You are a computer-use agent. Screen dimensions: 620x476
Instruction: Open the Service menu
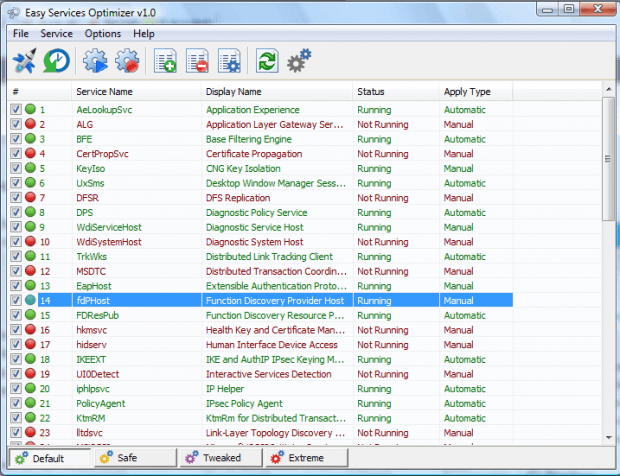coord(57,34)
